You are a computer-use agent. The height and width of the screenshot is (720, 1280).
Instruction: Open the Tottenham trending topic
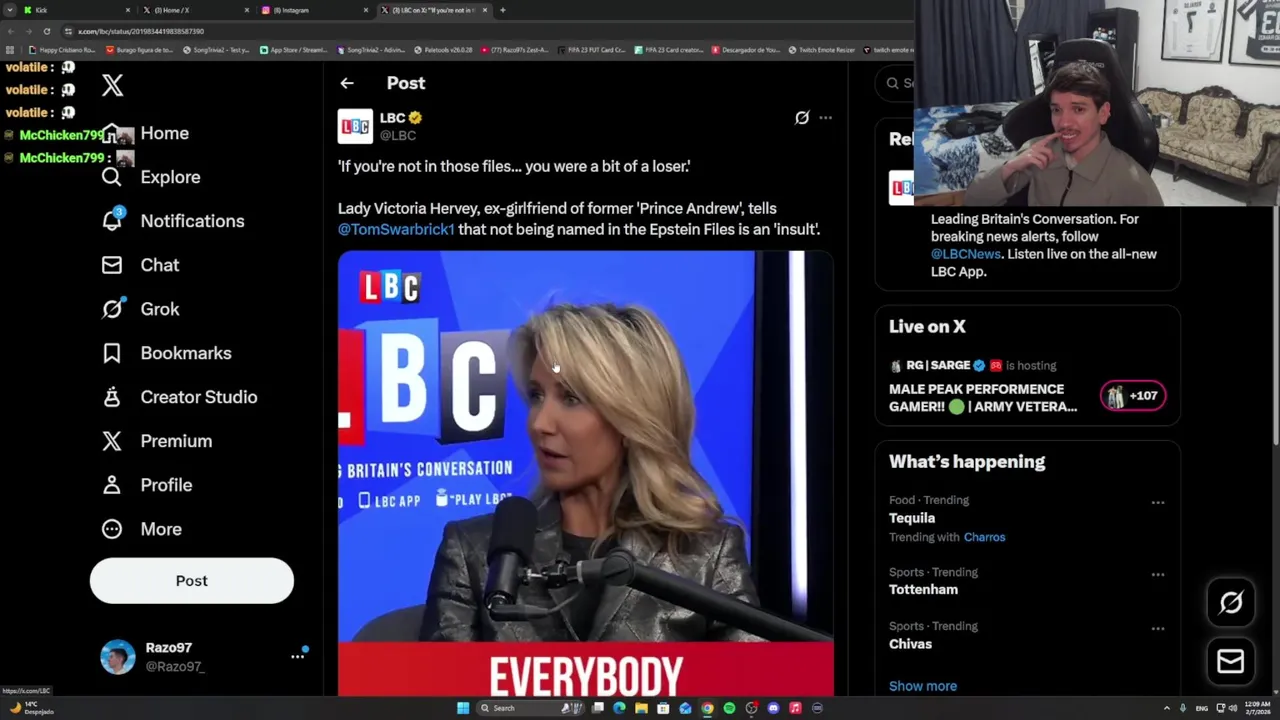point(923,590)
